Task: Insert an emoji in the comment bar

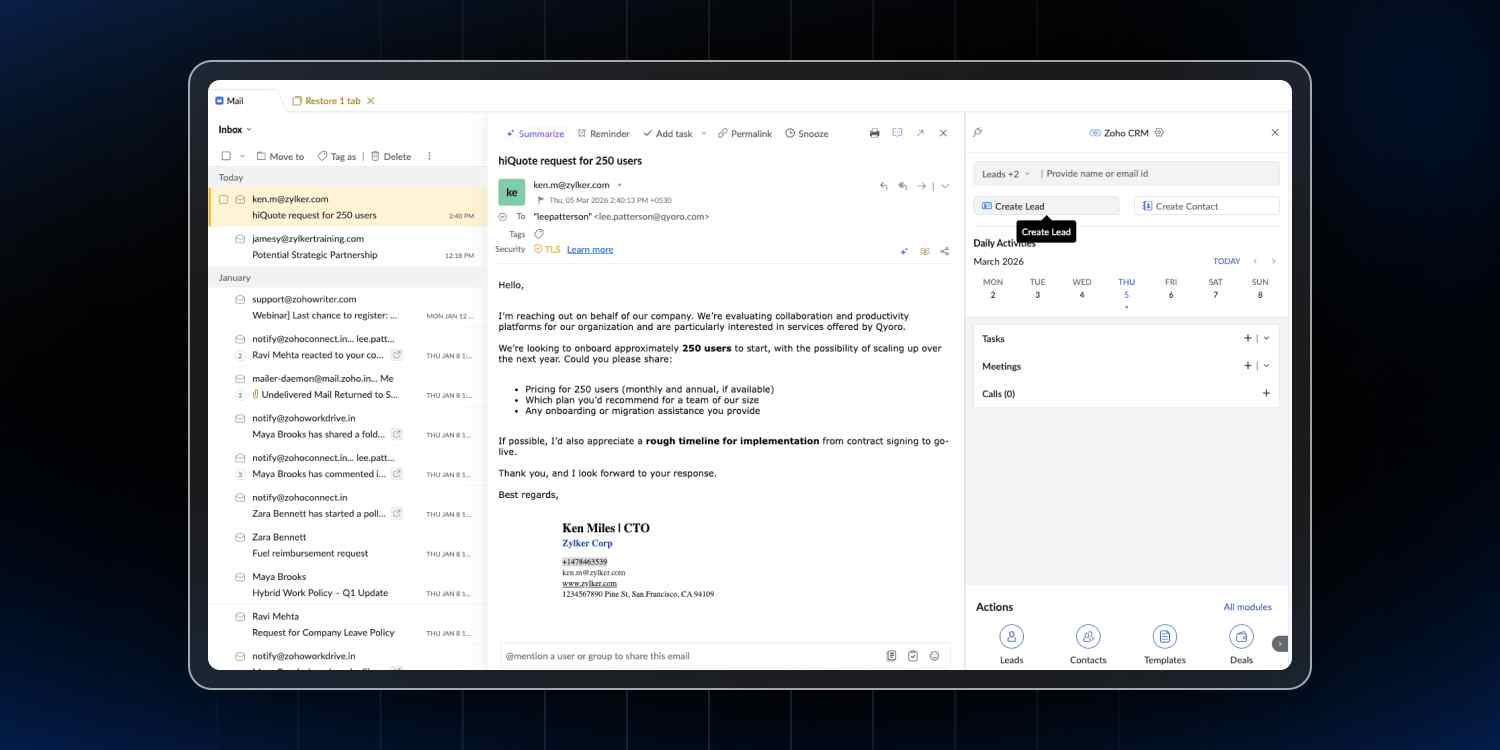Action: coord(934,656)
